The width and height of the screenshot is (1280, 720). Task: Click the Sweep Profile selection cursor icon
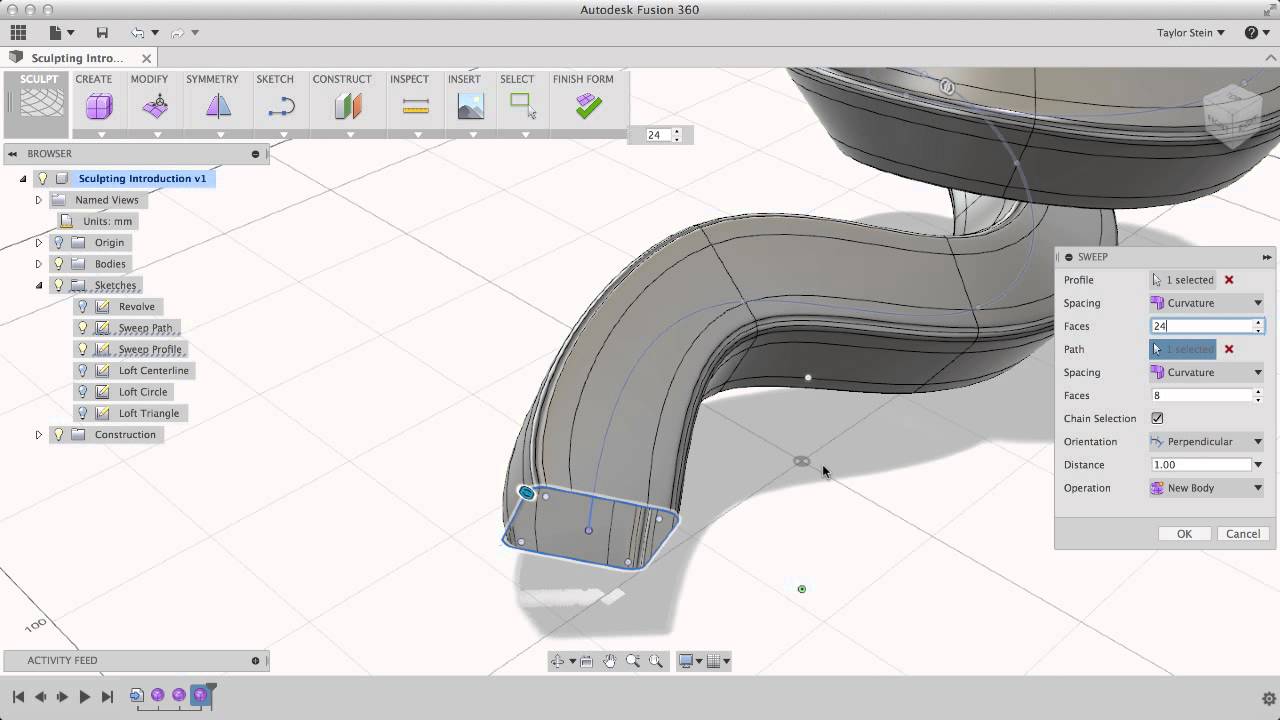[1157, 280]
